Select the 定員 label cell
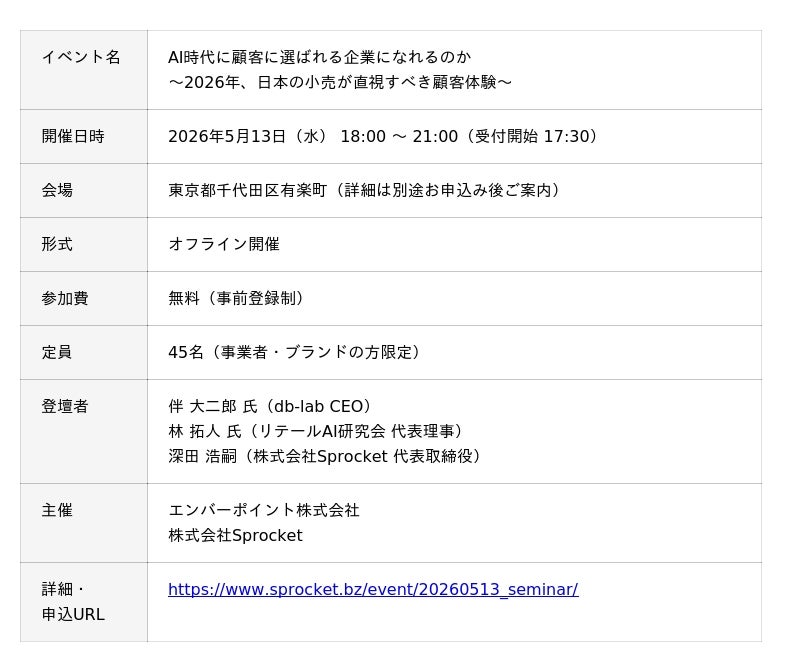 point(57,352)
